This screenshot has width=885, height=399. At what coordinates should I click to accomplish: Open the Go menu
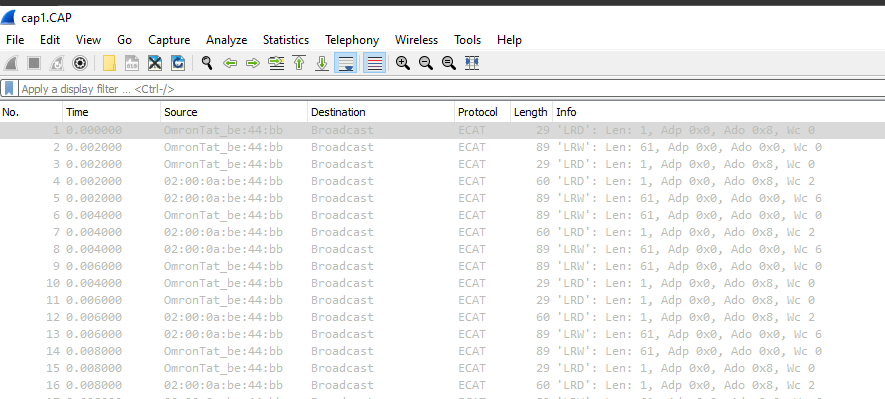pos(124,40)
